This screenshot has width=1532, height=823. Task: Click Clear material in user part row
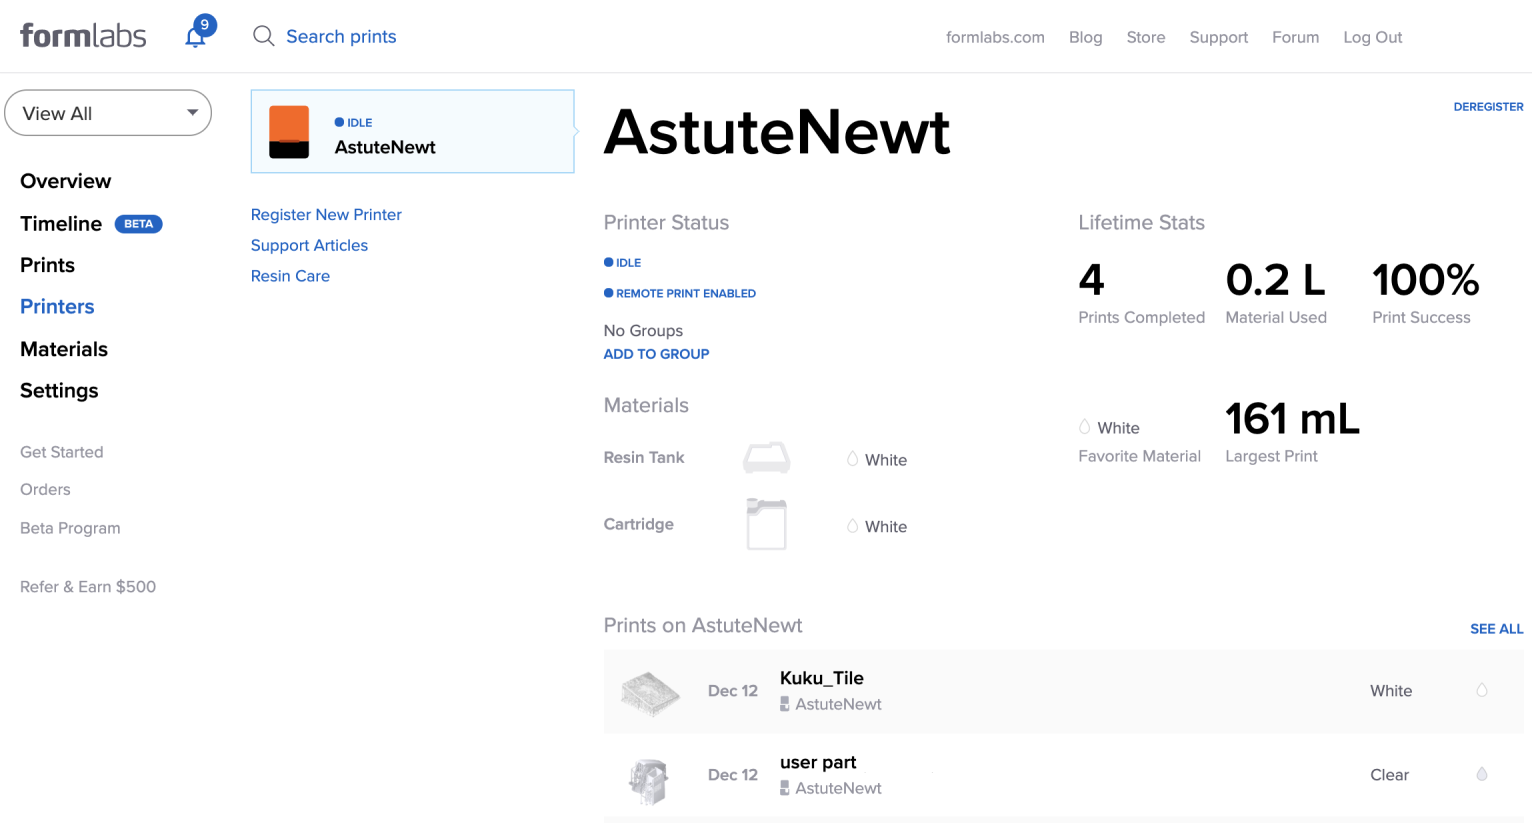pyautogui.click(x=1389, y=775)
